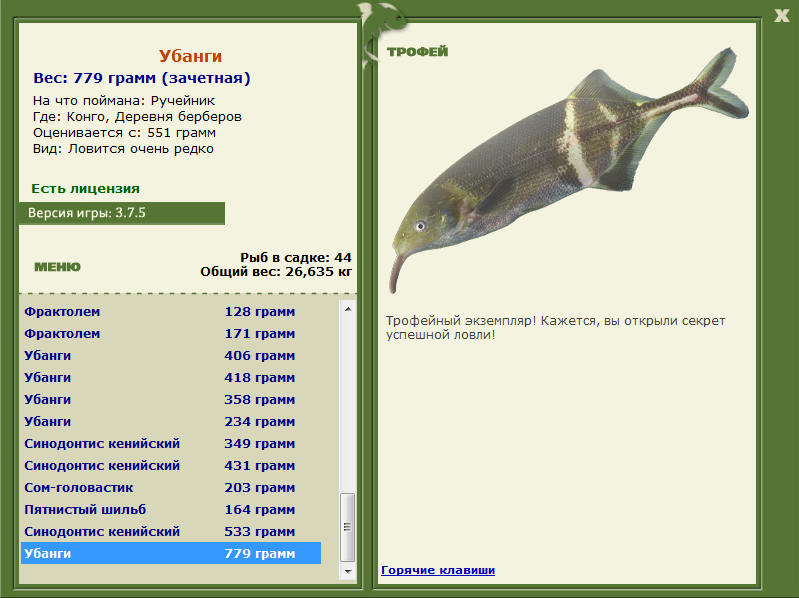
Task: Click the Вид: Ловится очень редко line
Action: [x=123, y=149]
